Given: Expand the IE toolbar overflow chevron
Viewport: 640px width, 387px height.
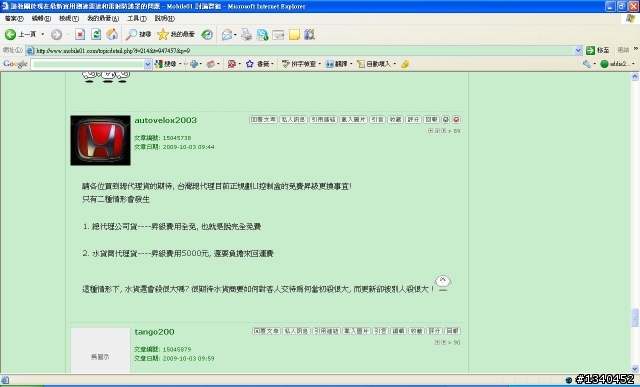Looking at the screenshot, I should [636, 49].
